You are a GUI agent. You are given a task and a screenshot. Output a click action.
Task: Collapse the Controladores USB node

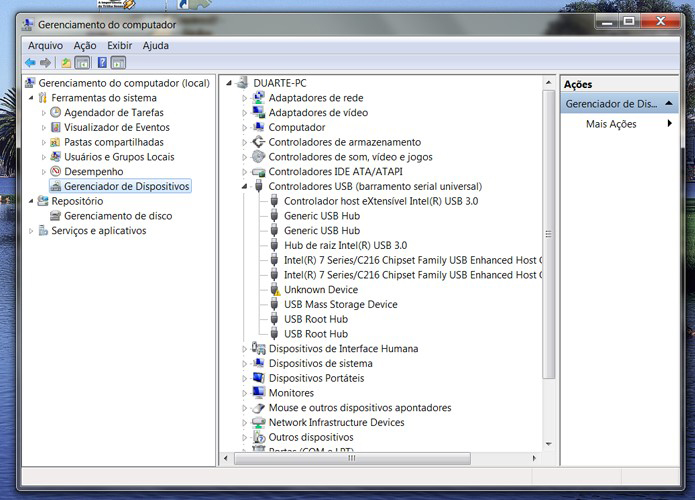pos(244,187)
